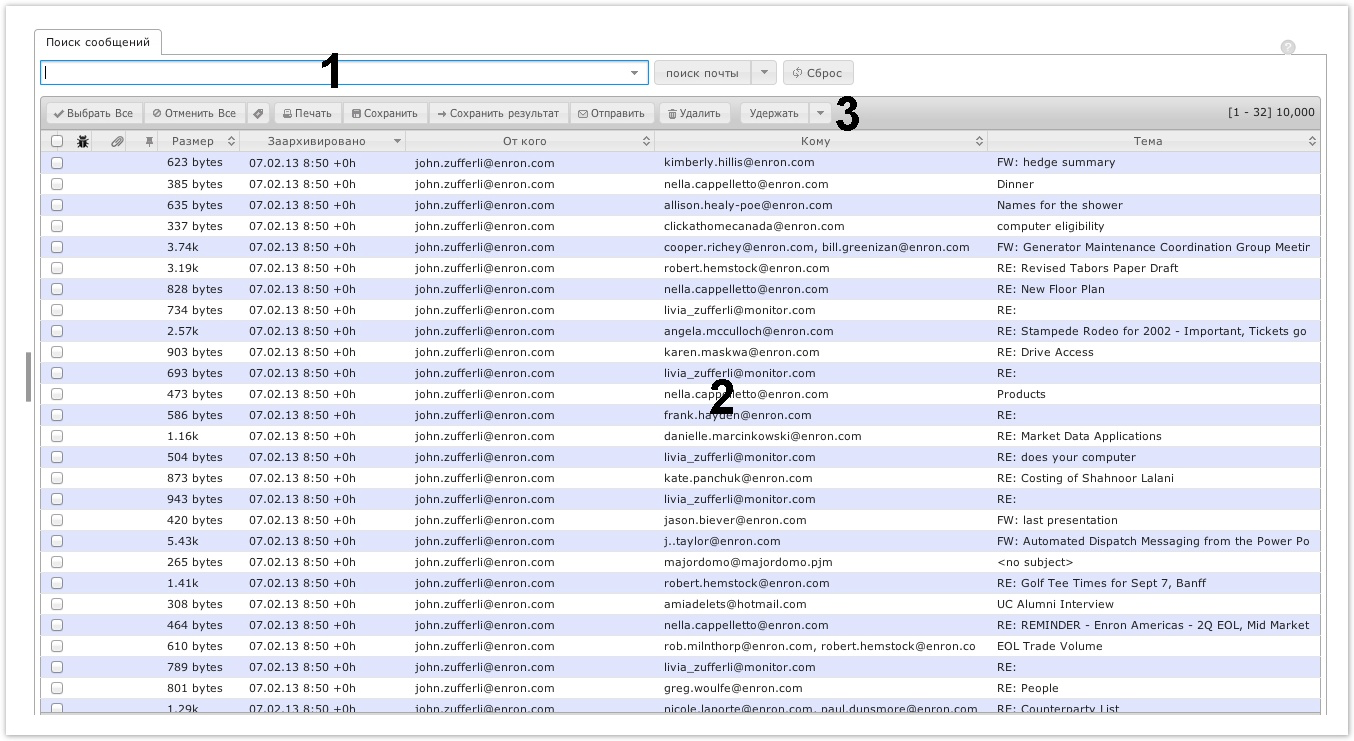Click the left-edge panel splitter handle
Viewport: 1354px width, 741px height.
28,377
